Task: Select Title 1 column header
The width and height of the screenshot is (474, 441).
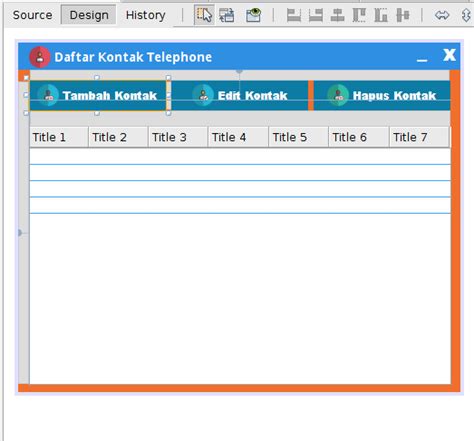Action: (59, 137)
